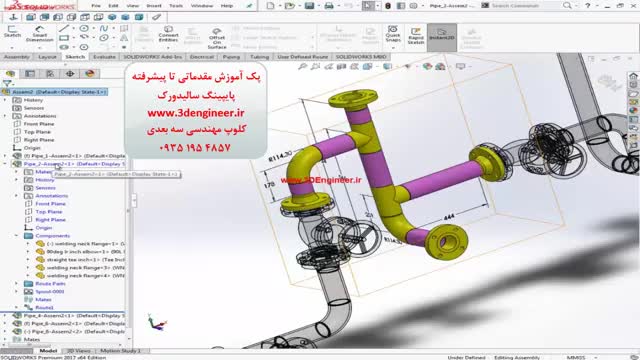Expand the Pipe_4-Assem2<1> node
Image resolution: width=640 pixels, height=360 pixels.
[5, 316]
